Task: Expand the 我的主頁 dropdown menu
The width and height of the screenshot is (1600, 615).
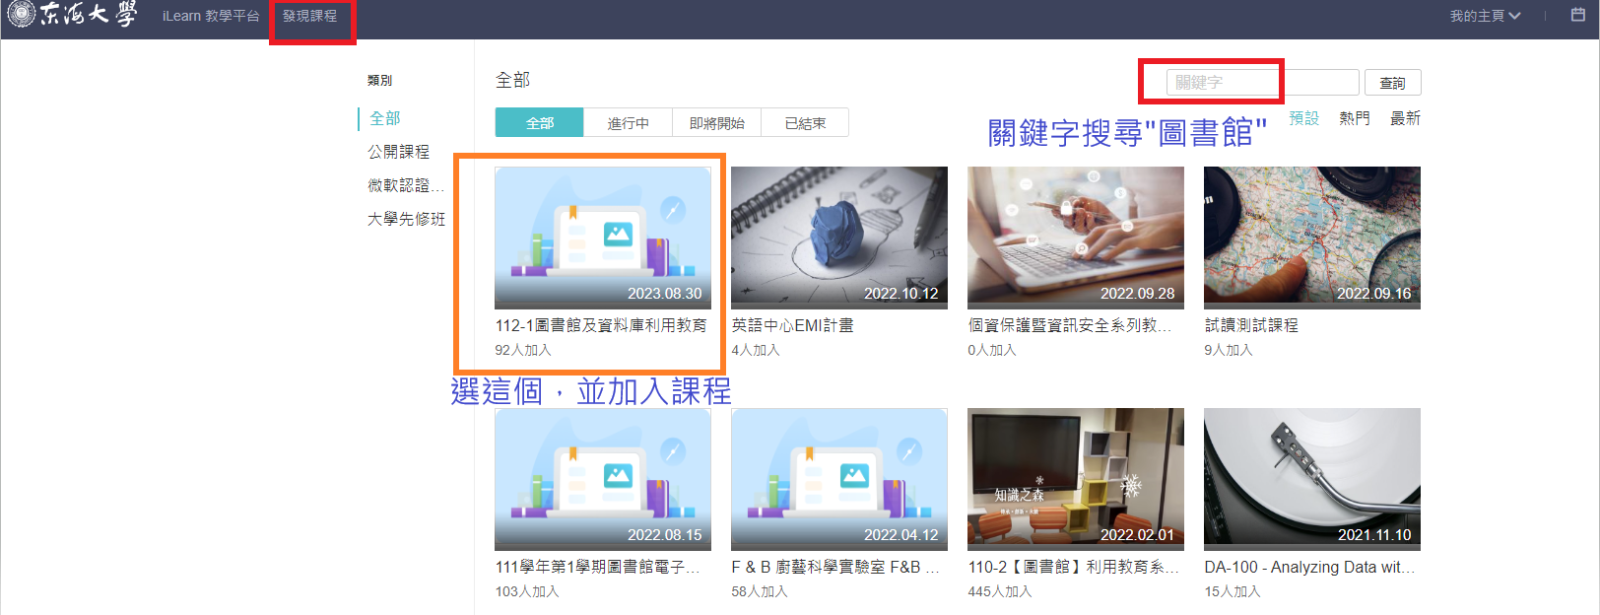Action: pos(1484,16)
